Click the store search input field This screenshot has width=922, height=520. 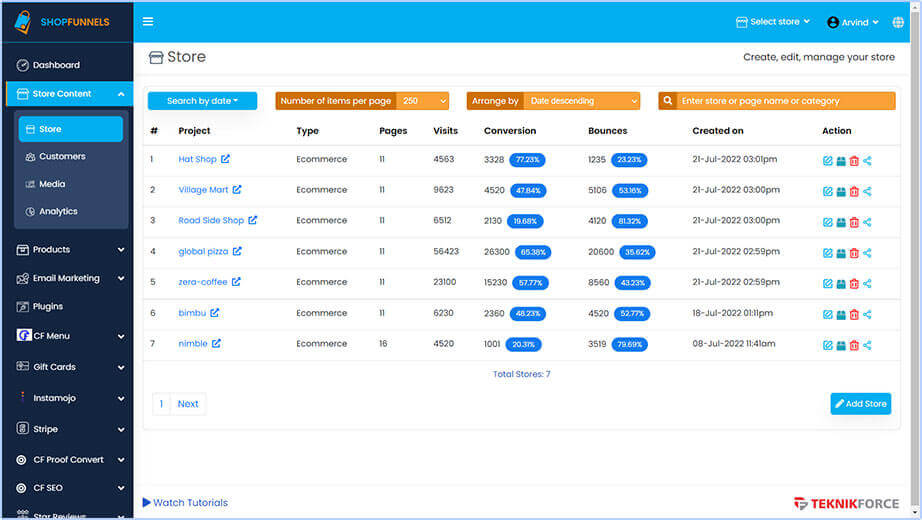pos(784,101)
